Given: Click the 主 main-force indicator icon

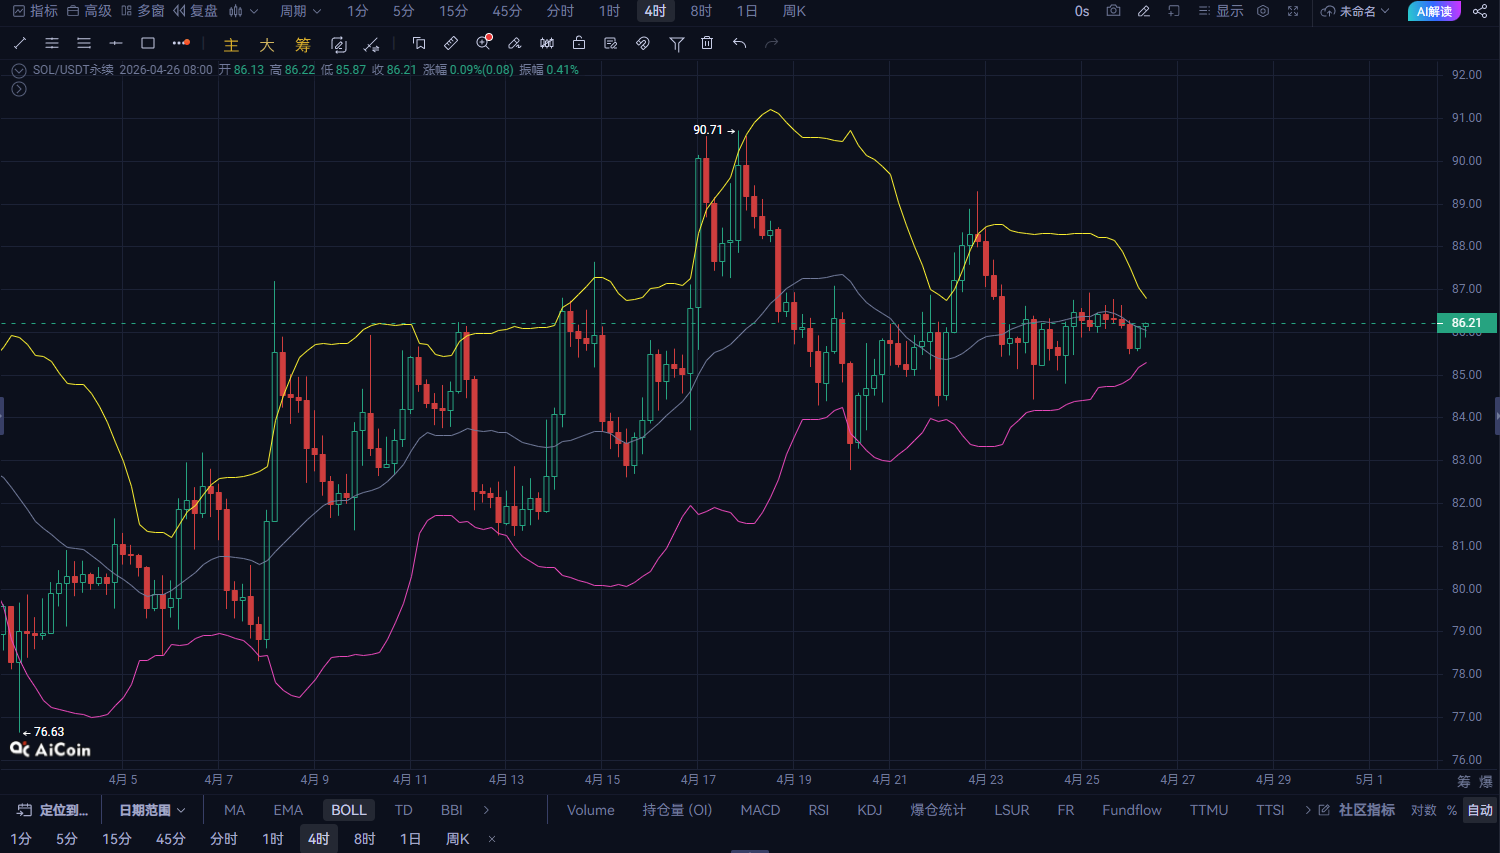Looking at the screenshot, I should coord(231,44).
